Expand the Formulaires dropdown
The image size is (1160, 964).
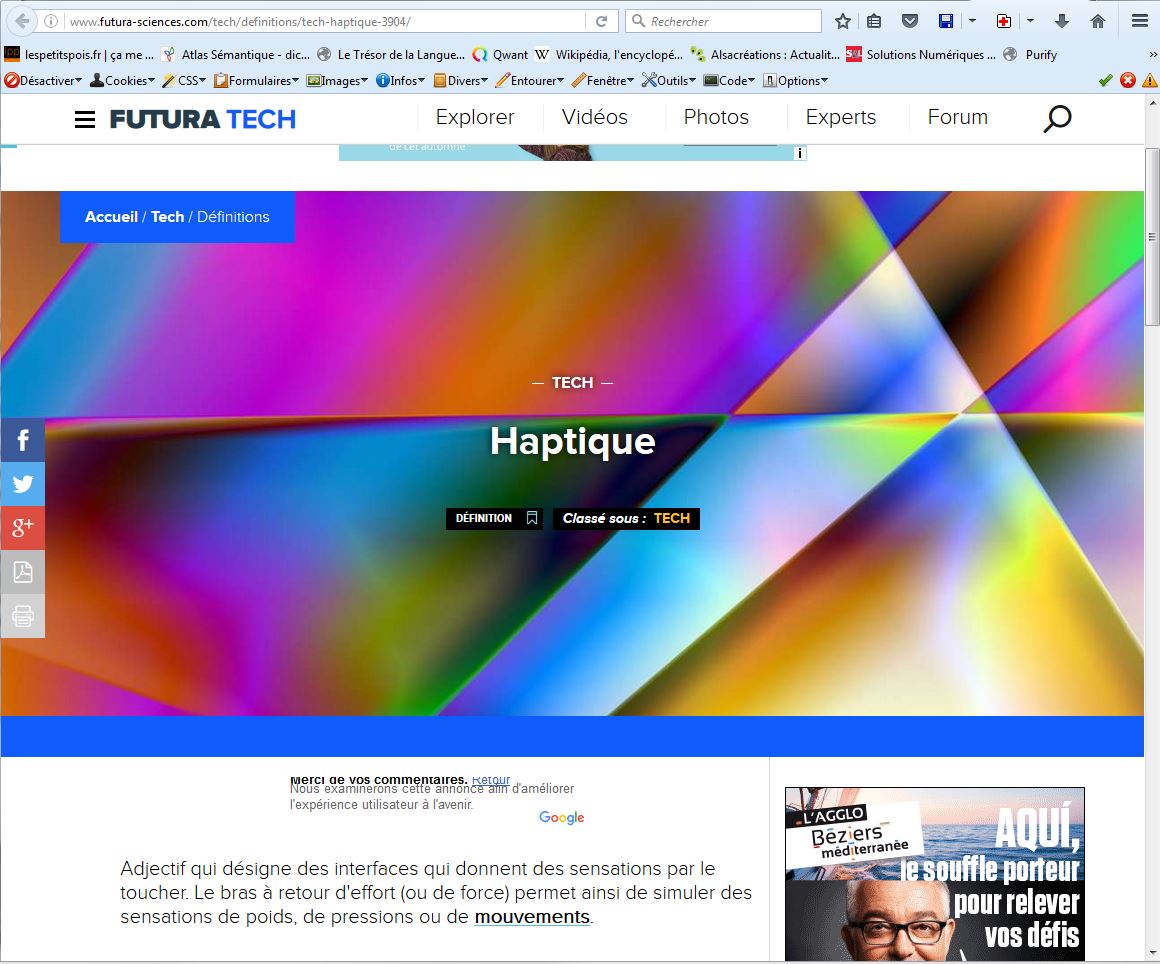point(257,81)
